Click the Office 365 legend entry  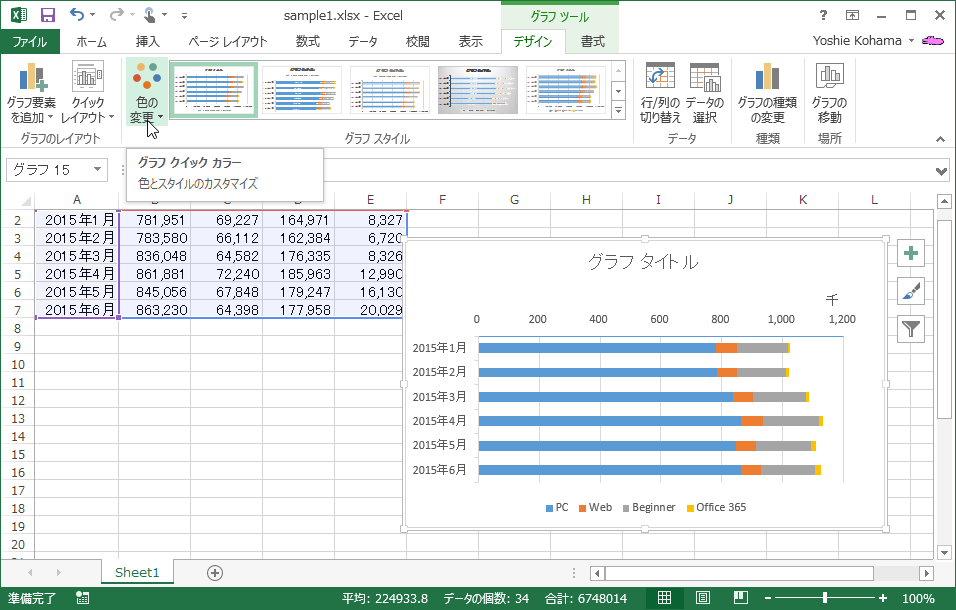pos(716,508)
